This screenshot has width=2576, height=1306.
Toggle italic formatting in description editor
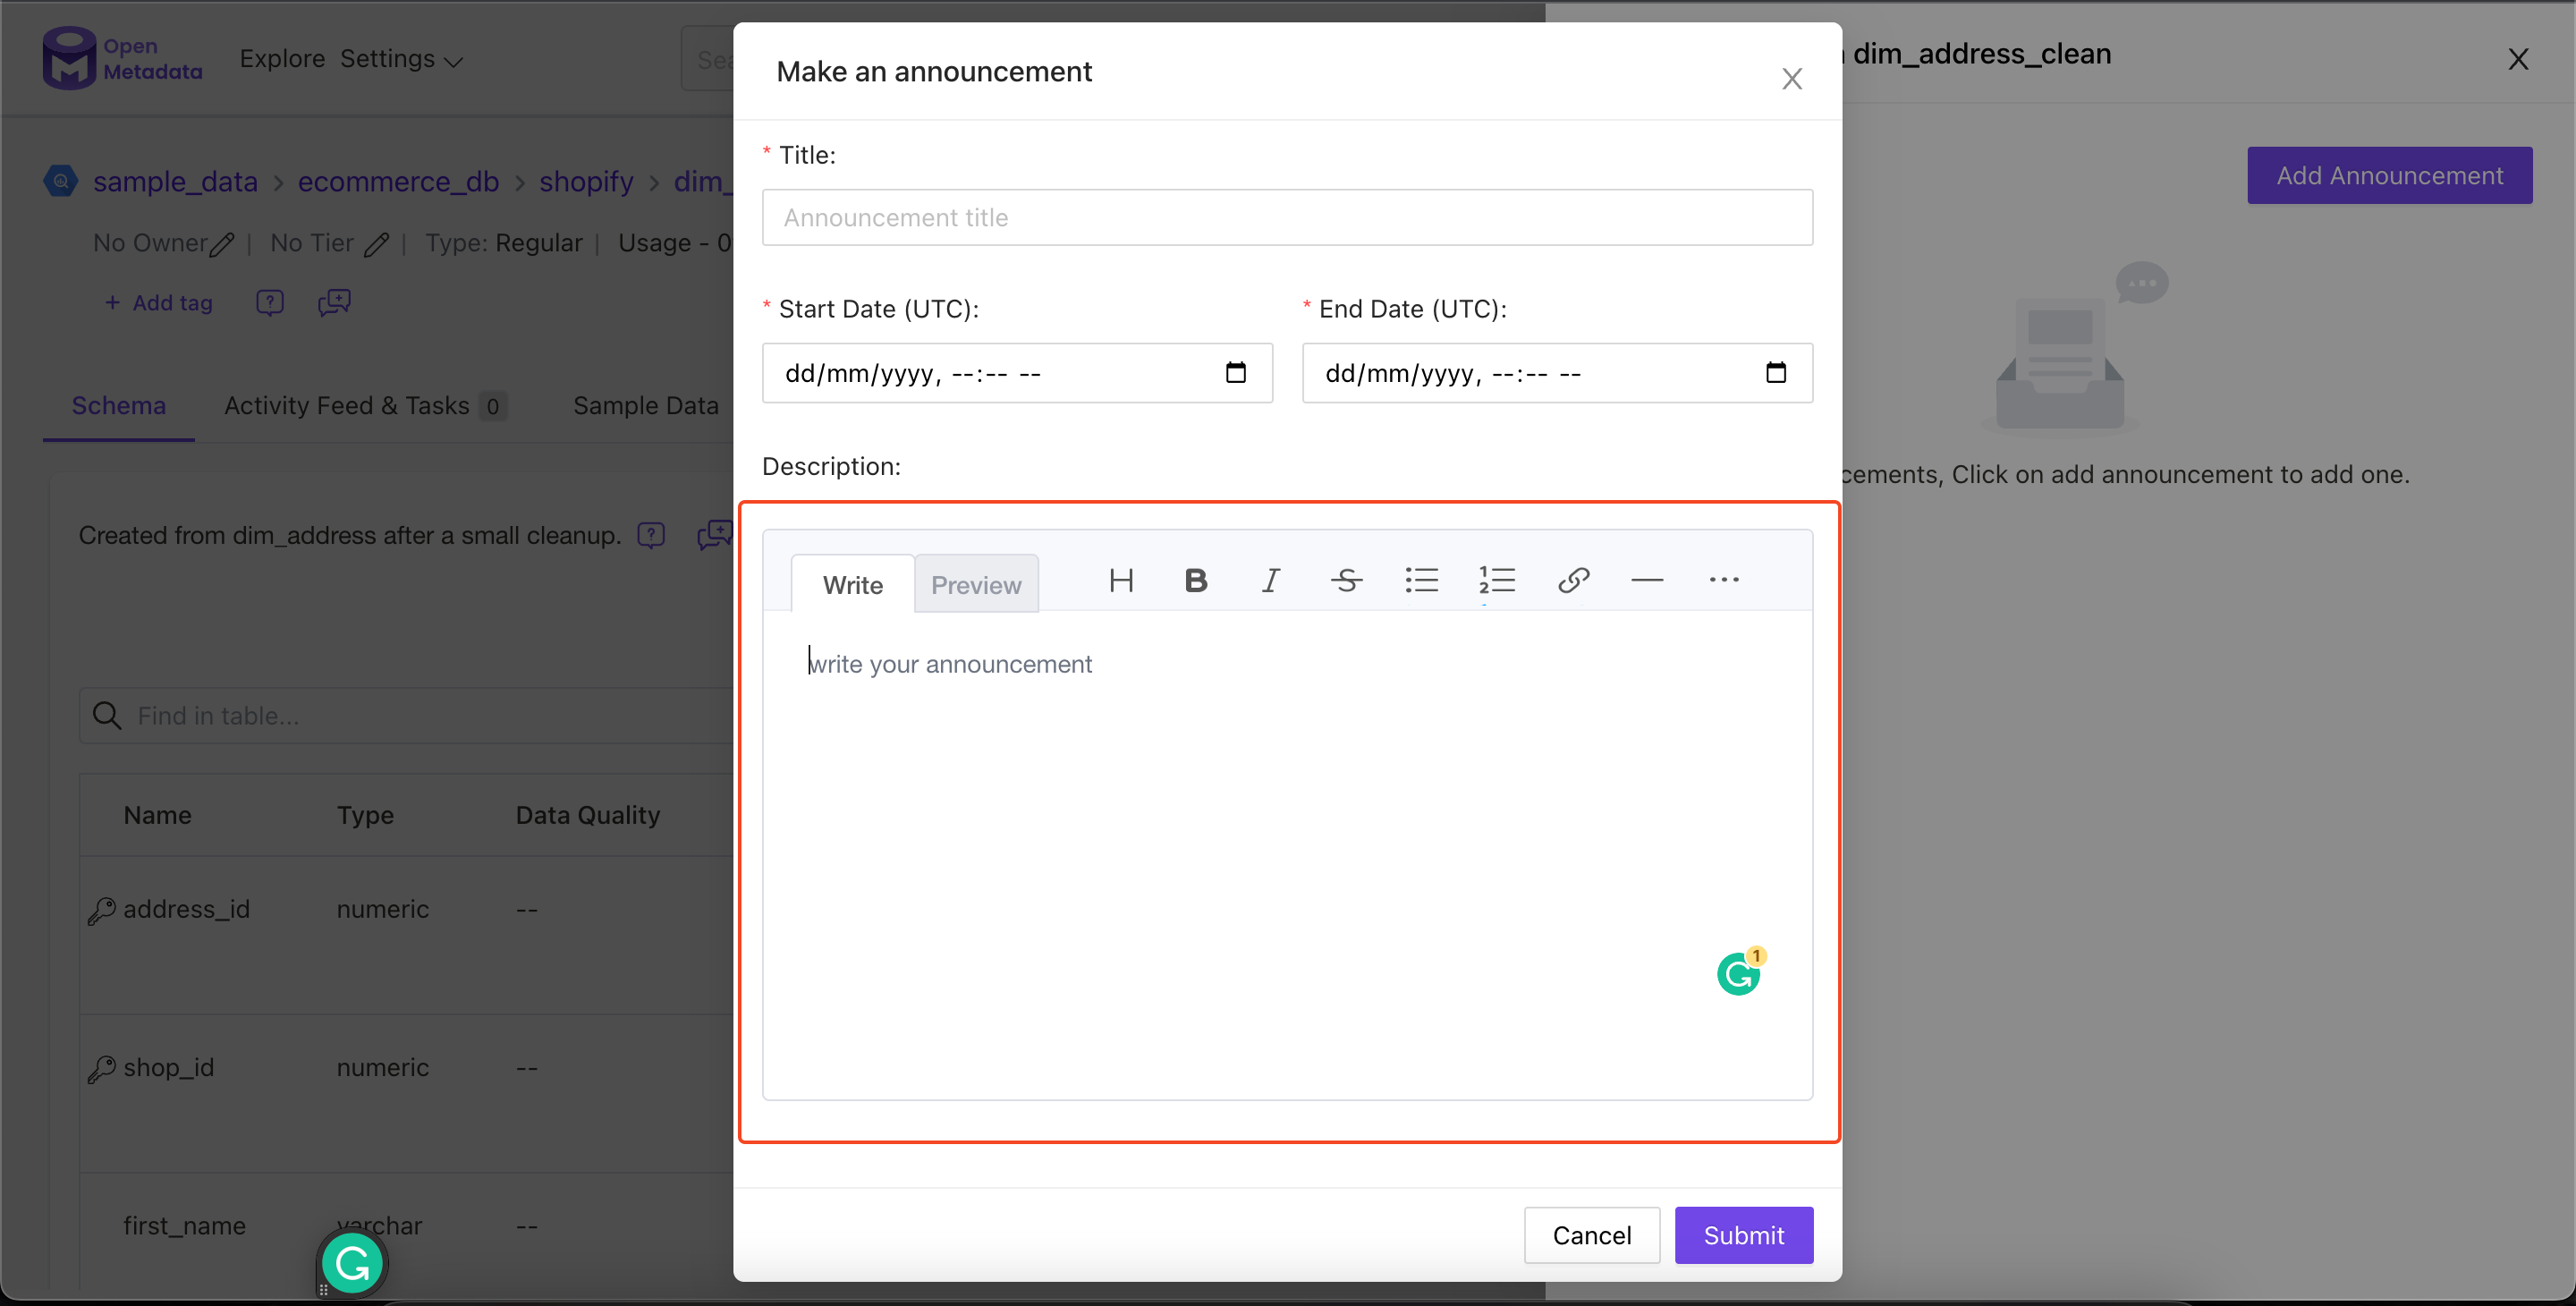click(1270, 581)
